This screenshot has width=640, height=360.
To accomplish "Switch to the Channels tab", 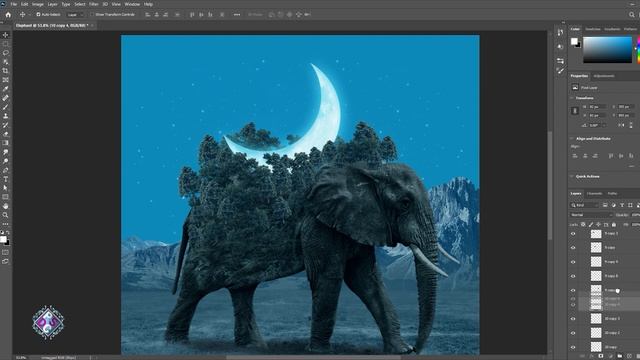I will [x=594, y=193].
